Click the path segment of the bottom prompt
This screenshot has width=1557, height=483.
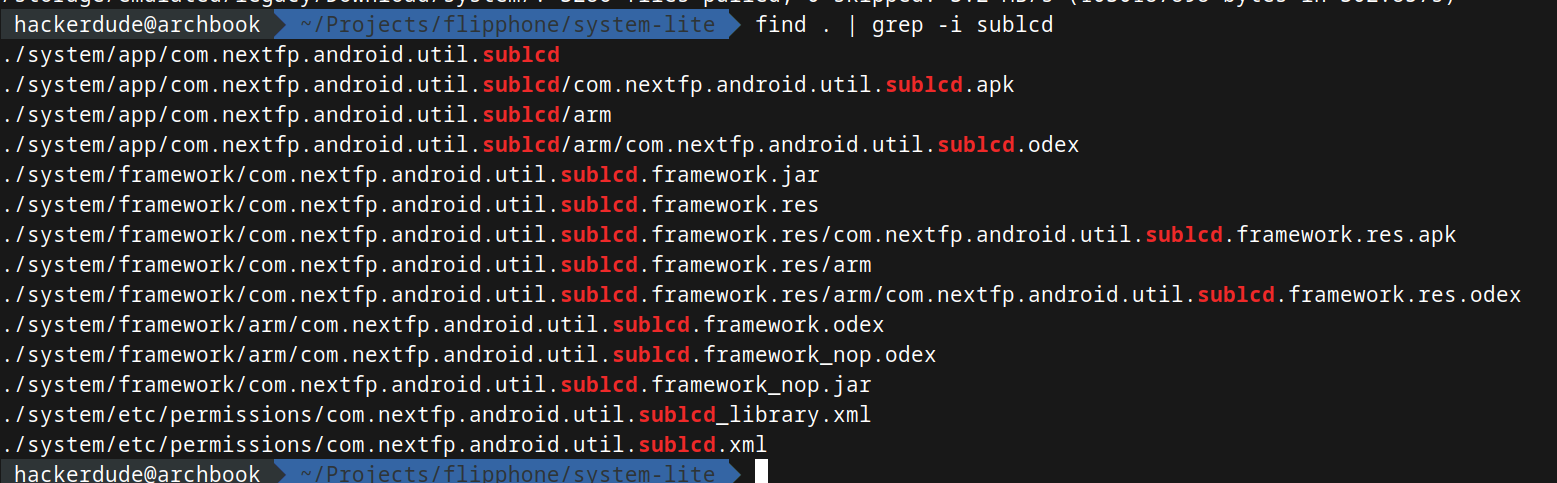tap(507, 472)
